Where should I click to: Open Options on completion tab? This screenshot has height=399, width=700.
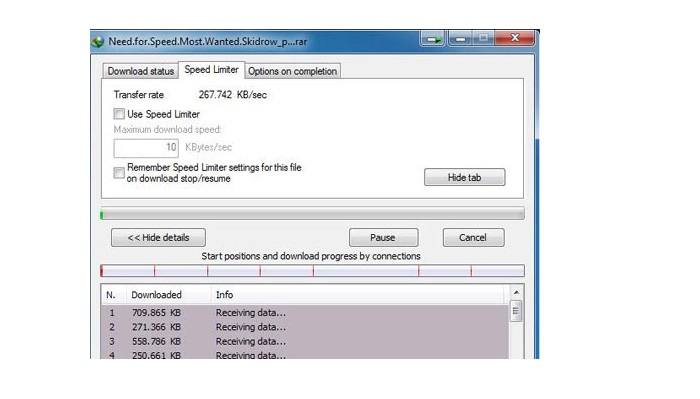tap(292, 71)
